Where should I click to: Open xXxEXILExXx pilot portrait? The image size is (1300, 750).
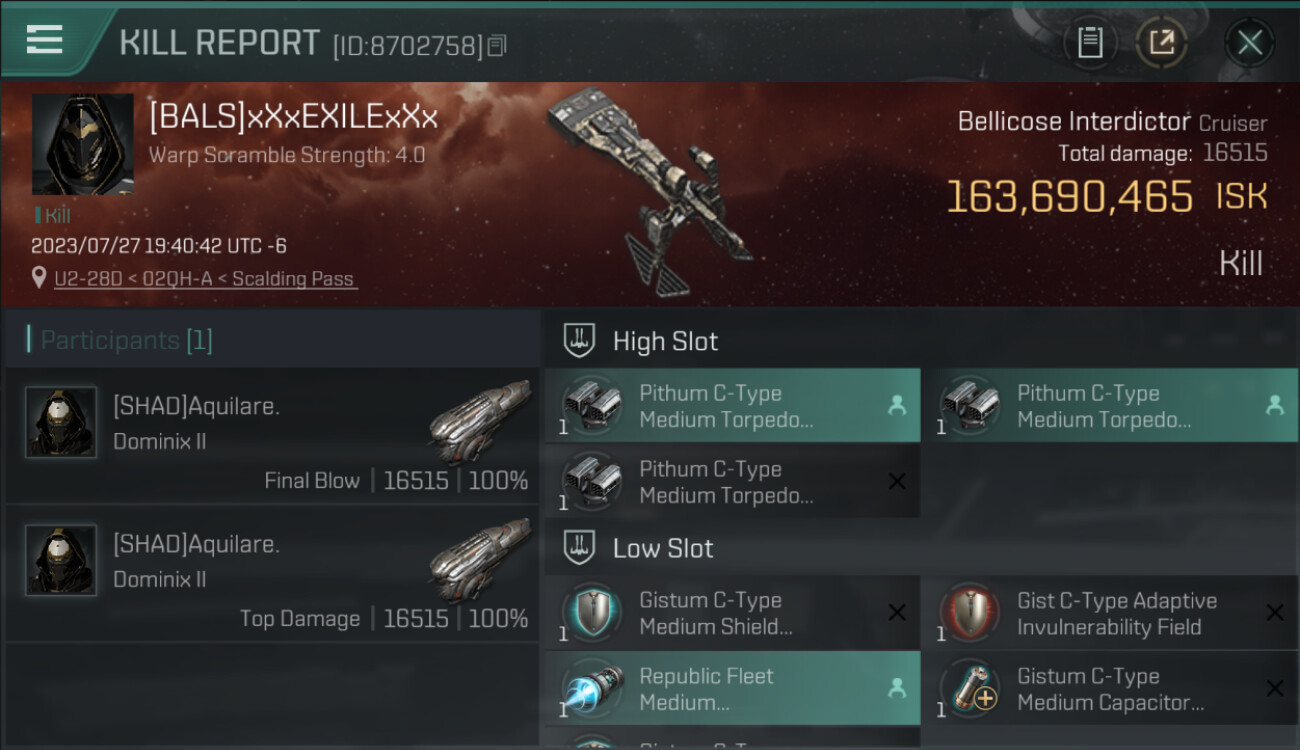(x=82, y=144)
